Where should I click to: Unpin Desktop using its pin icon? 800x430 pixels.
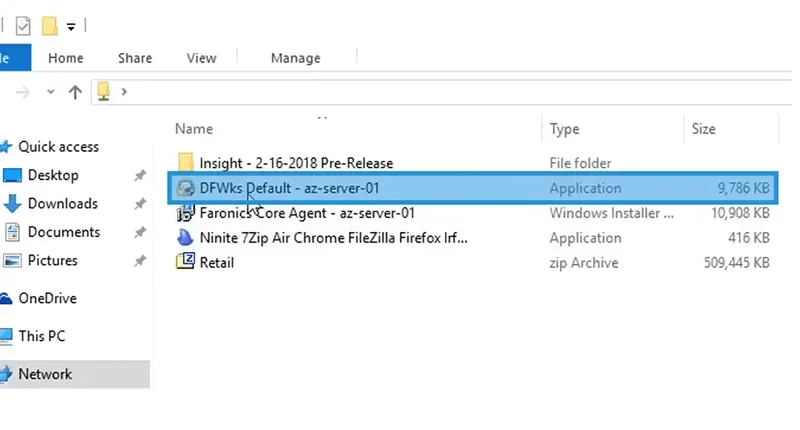click(140, 175)
